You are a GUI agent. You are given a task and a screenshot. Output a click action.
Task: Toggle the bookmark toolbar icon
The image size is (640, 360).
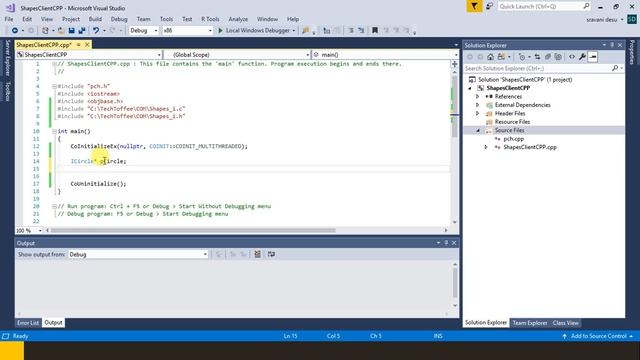(x=375, y=31)
